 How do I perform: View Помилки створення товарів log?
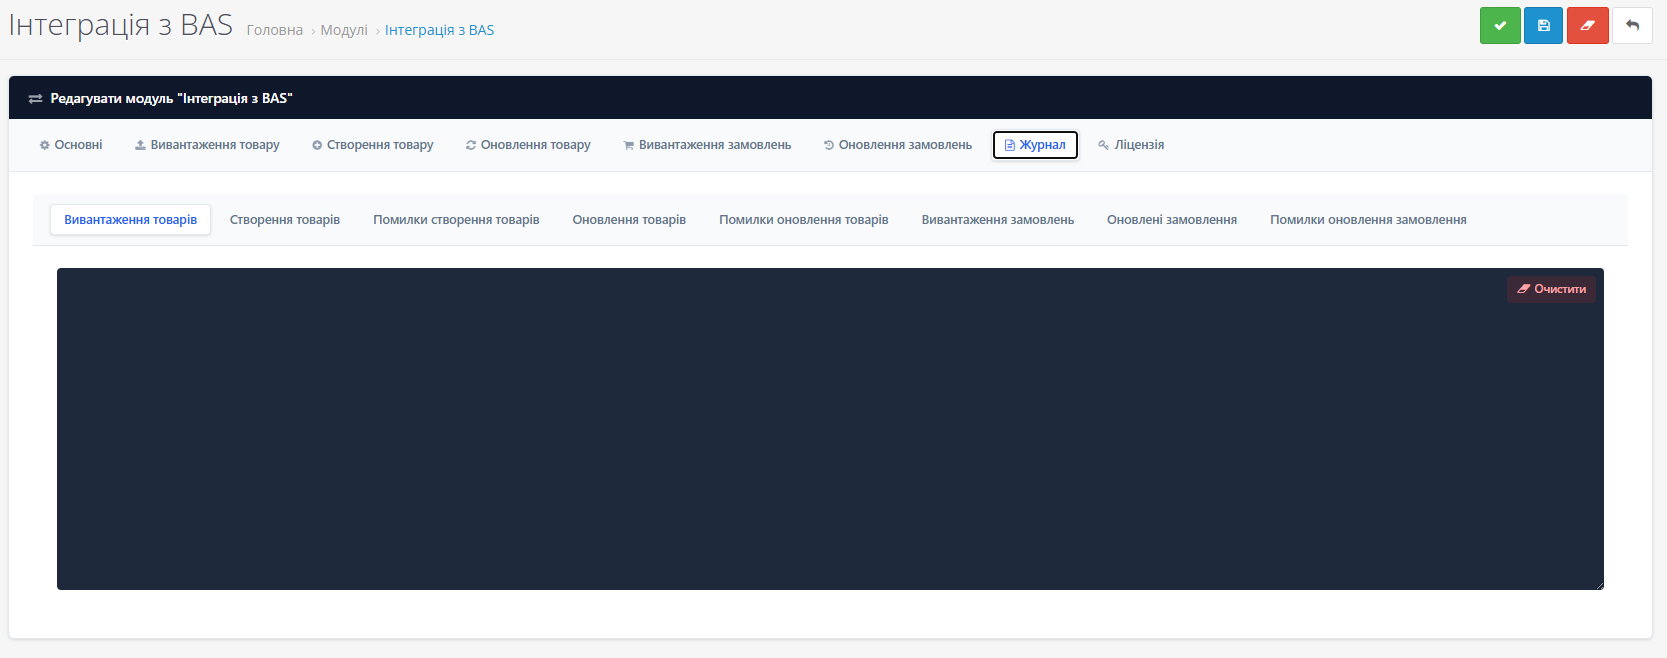[456, 220]
